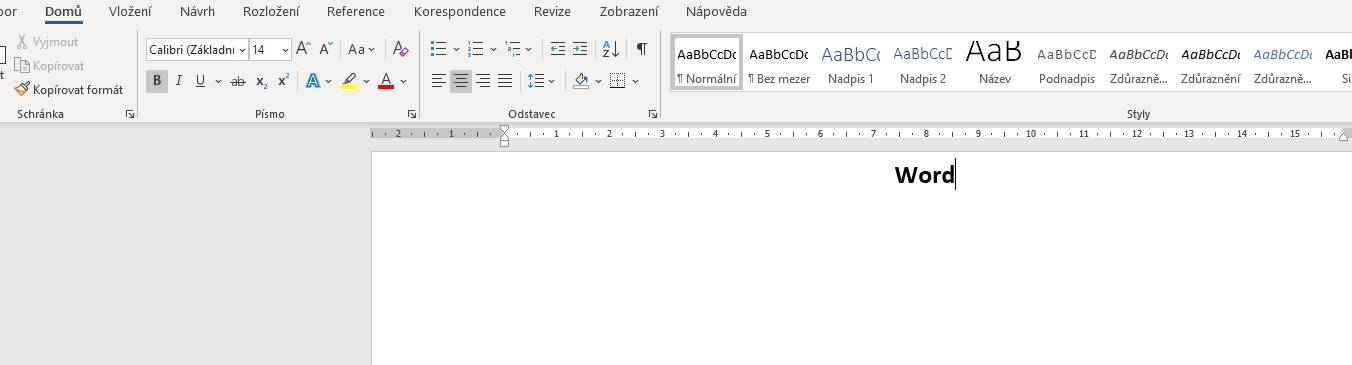Toggle Underline formatting
1352x365 pixels.
(x=200, y=81)
